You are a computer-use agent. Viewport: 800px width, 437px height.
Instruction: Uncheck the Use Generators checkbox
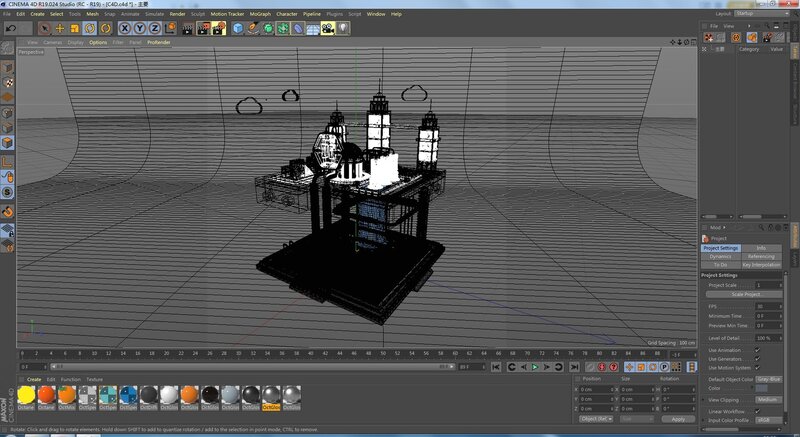point(757,358)
